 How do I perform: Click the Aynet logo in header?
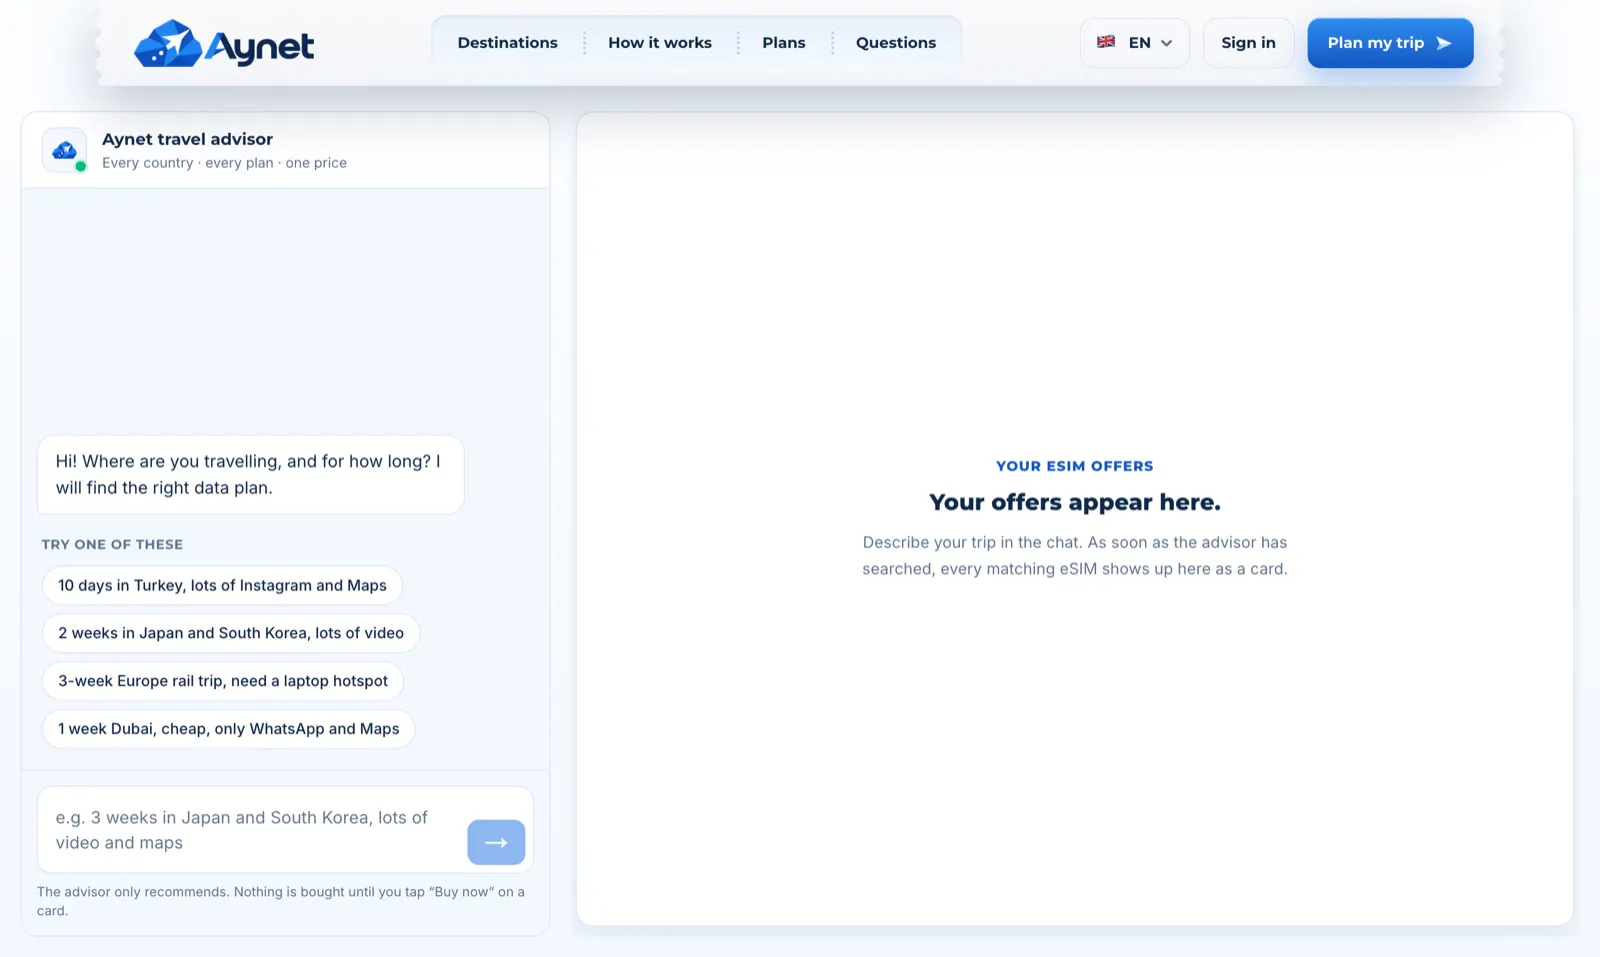click(224, 44)
